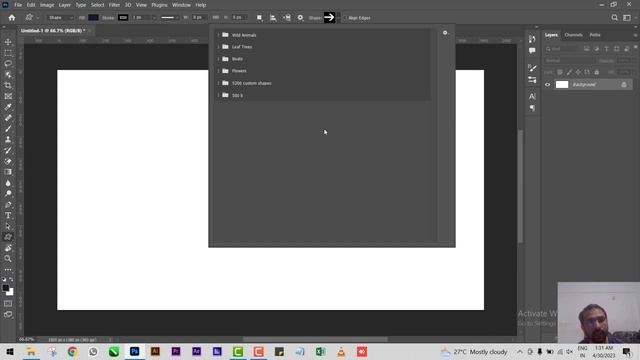Open the File menu
640x360 pixels.
tap(18, 5)
